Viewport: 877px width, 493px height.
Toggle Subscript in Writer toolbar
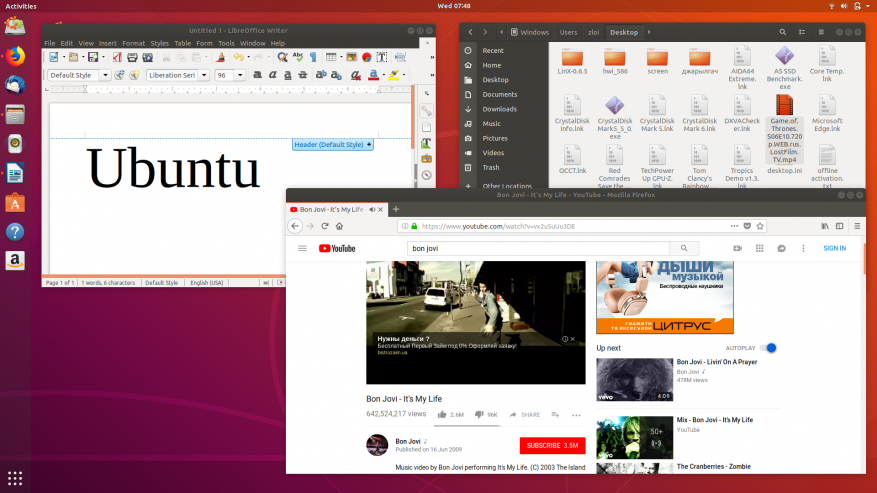(336, 75)
